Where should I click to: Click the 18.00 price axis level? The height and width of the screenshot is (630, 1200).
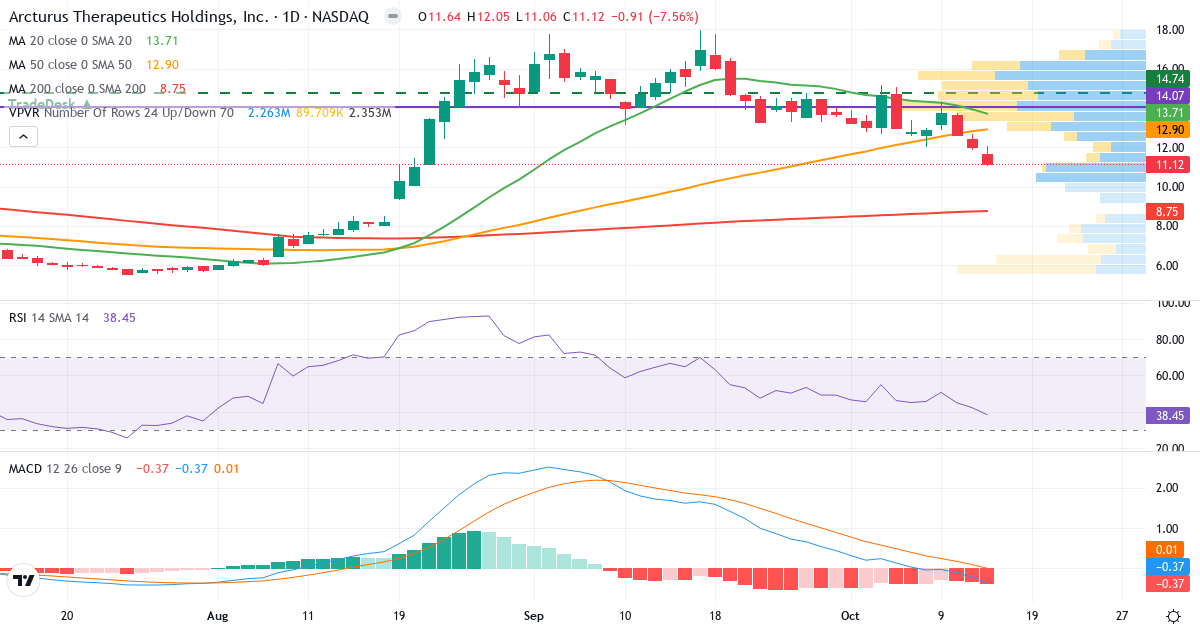(1171, 30)
